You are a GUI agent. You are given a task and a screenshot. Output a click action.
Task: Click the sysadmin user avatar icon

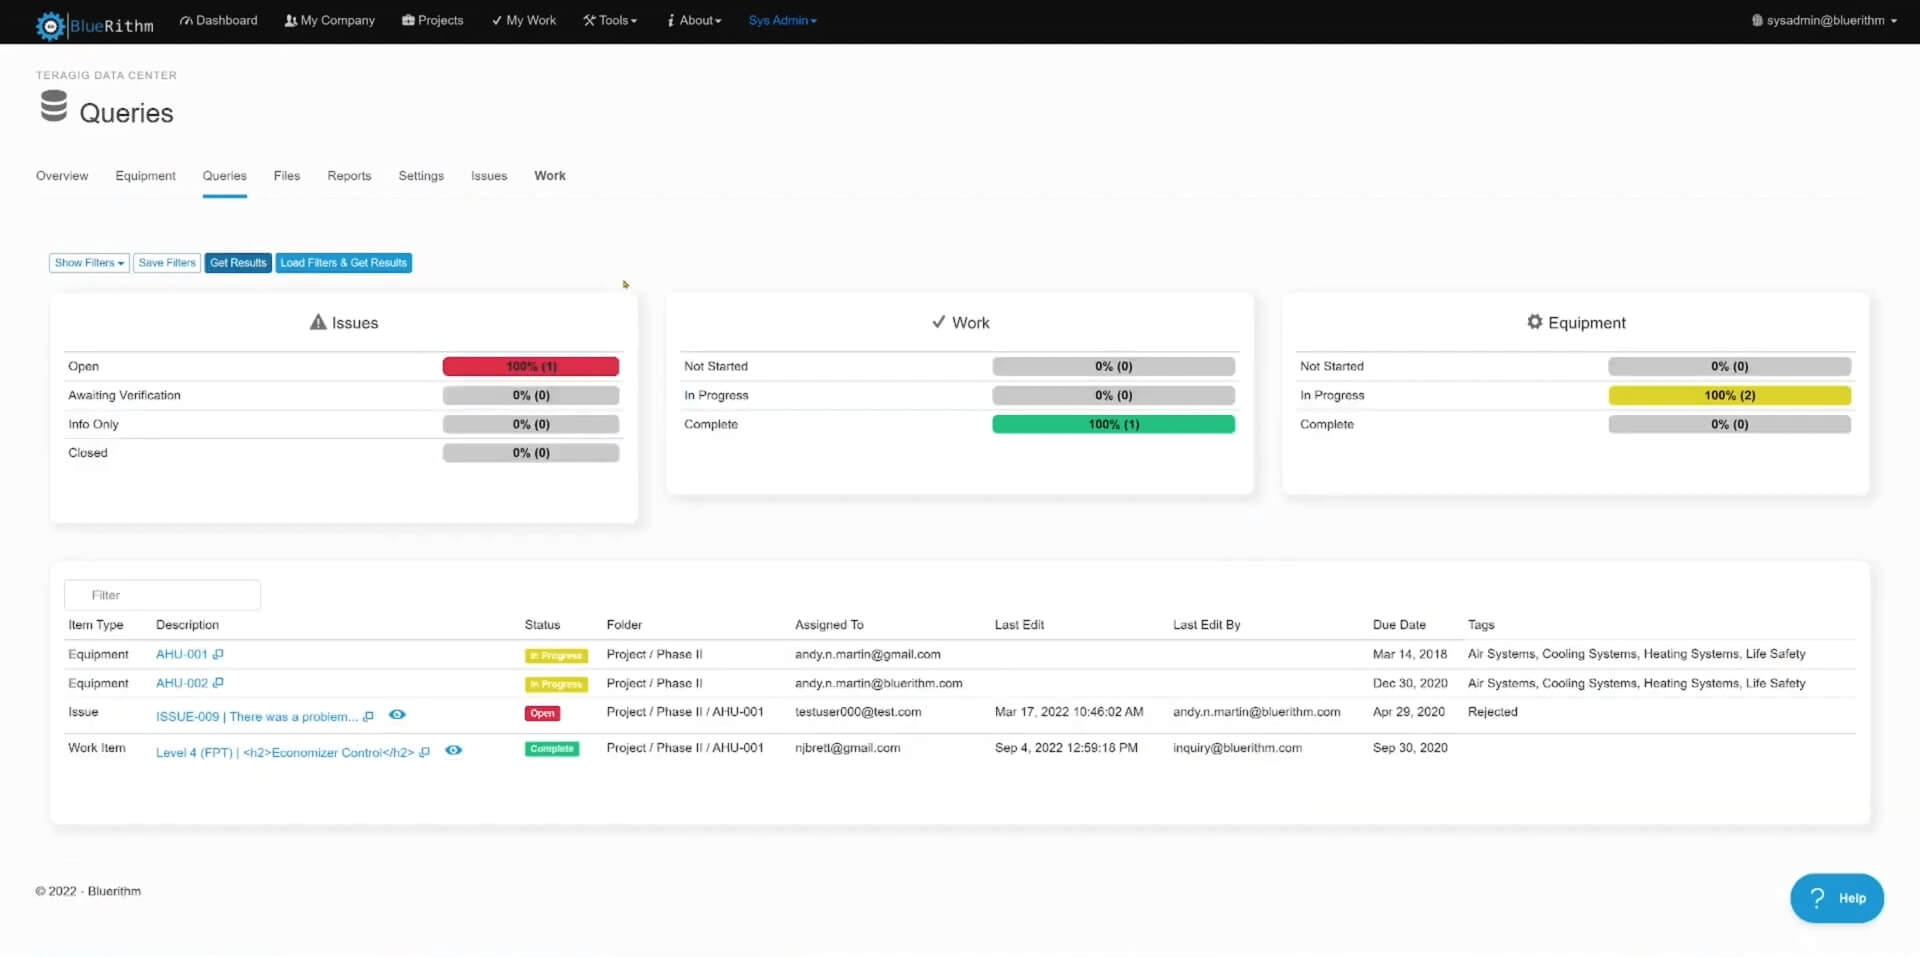coord(1756,20)
